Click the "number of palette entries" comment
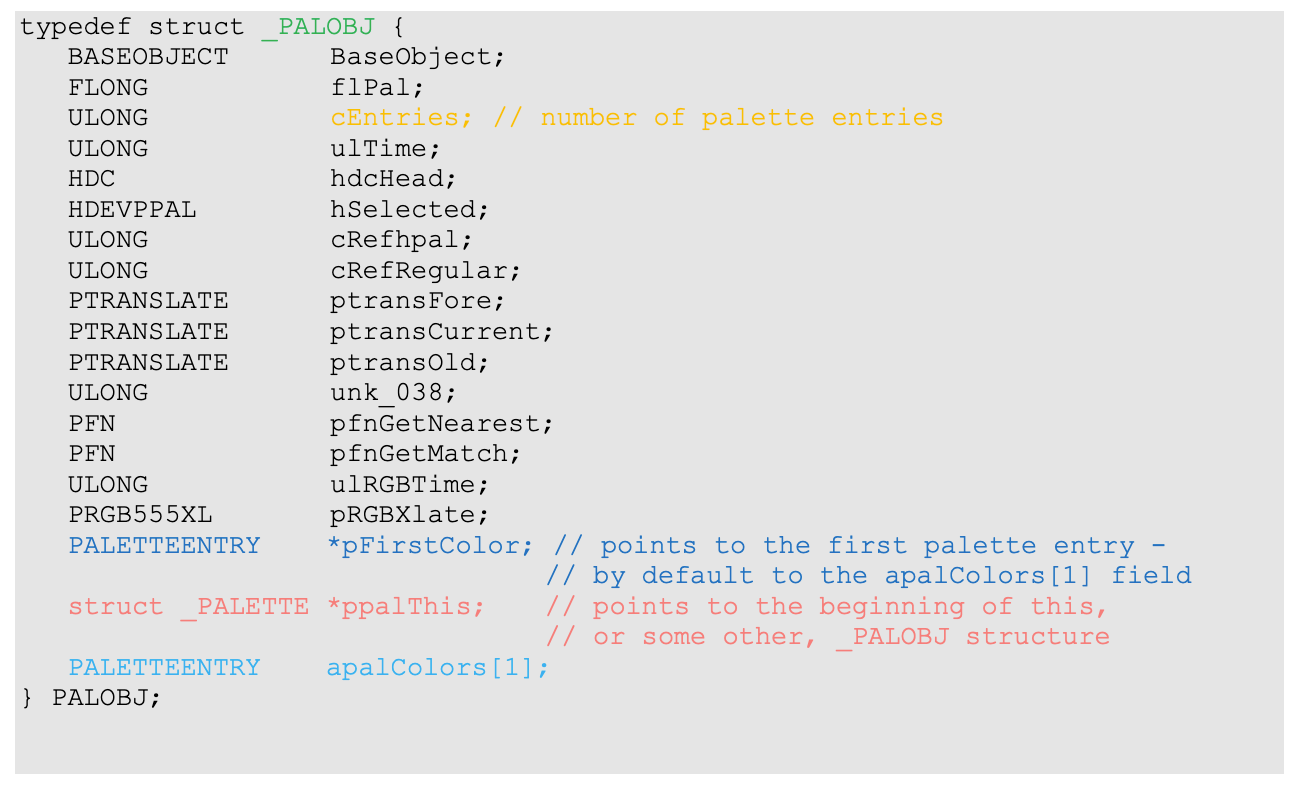Screen dimensions: 1299x786 [741, 118]
